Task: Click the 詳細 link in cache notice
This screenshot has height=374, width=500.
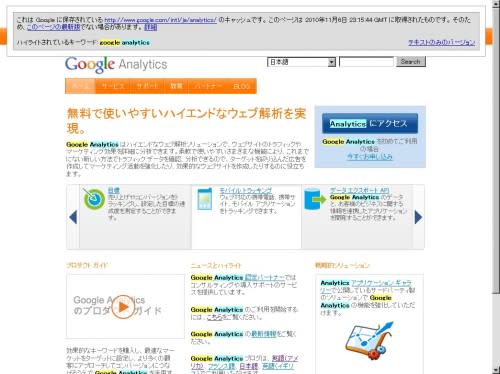Action: point(151,27)
